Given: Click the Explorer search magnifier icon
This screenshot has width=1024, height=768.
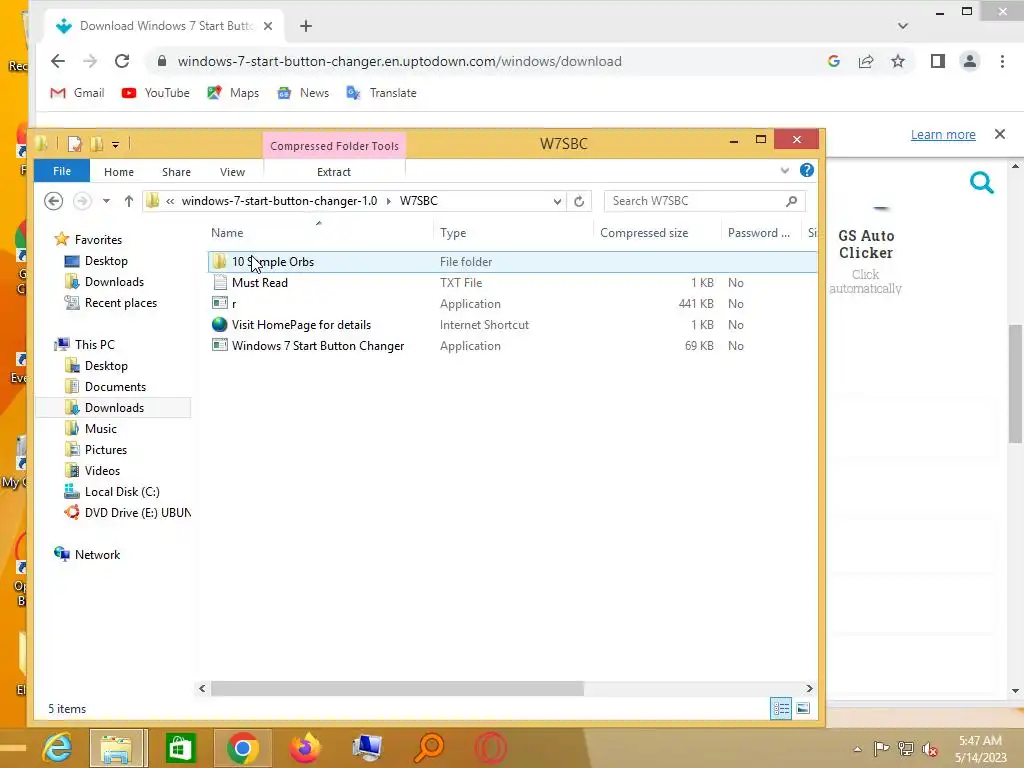Looking at the screenshot, I should click(792, 201).
